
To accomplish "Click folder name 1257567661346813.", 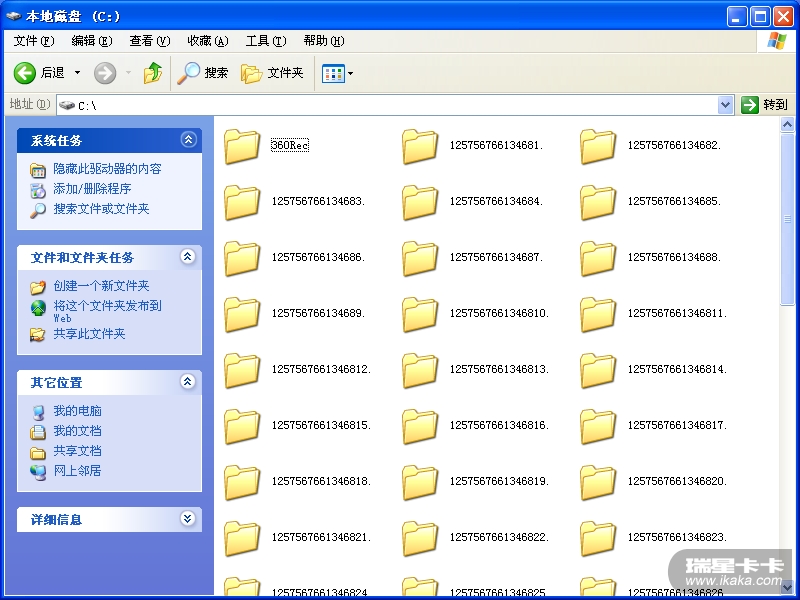I will pyautogui.click(x=499, y=369).
